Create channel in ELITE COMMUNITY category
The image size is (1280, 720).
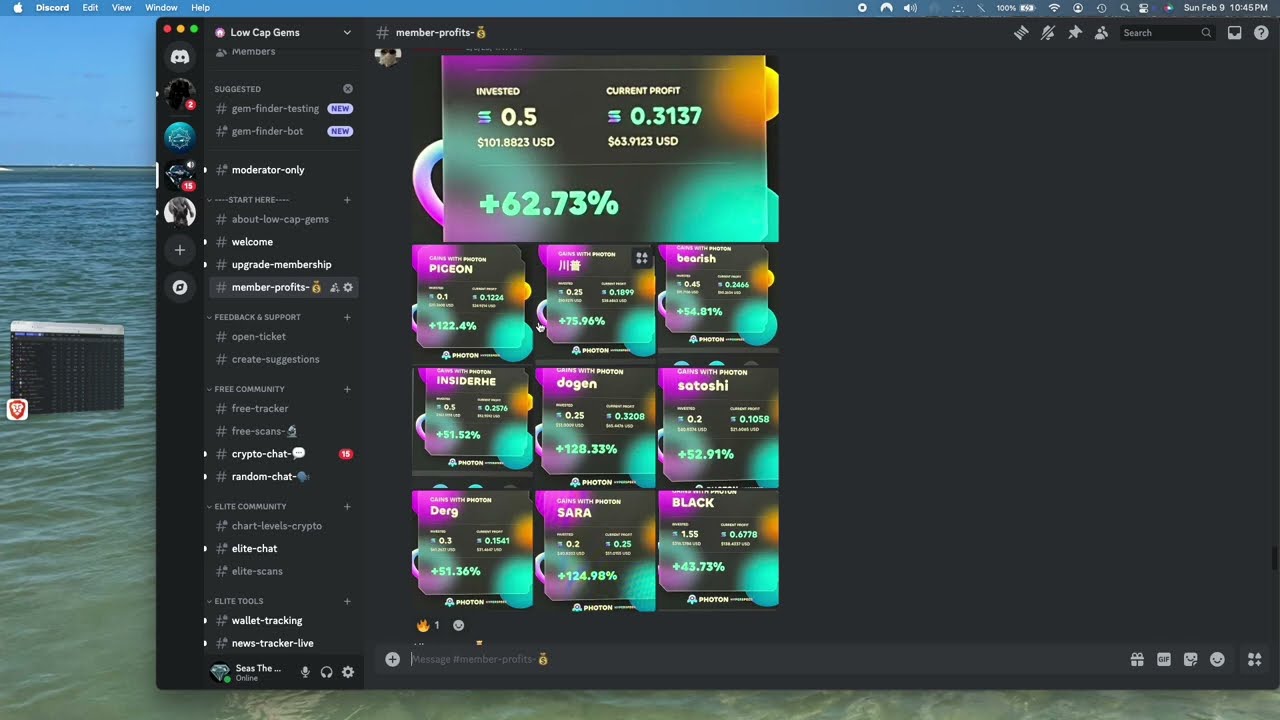pos(347,507)
